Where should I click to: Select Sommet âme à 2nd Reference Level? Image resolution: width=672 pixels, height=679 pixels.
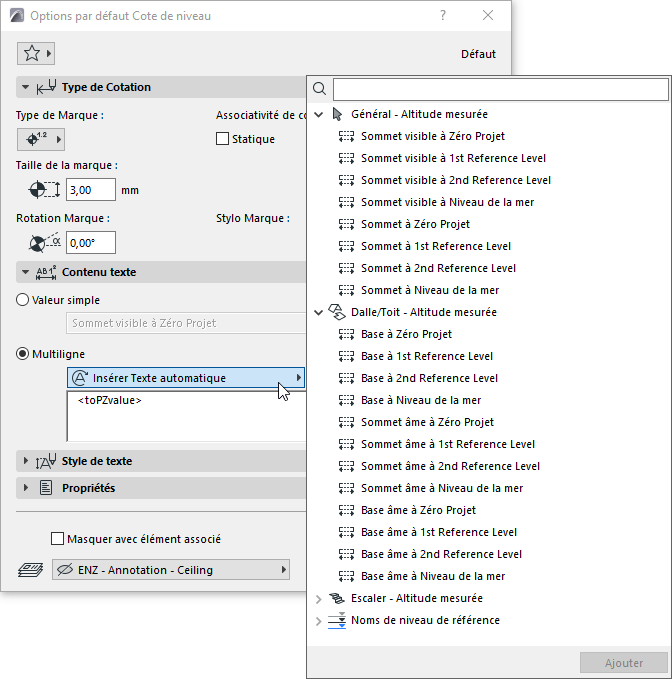450,466
